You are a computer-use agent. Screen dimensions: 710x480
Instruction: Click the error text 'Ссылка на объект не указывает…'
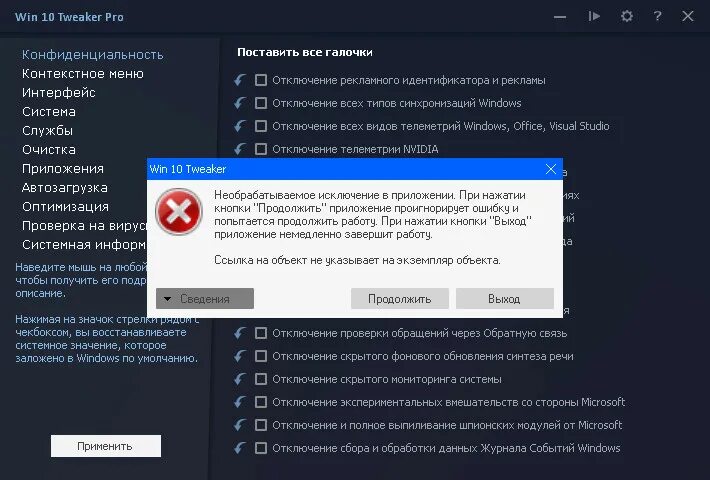pyautogui.click(x=357, y=260)
